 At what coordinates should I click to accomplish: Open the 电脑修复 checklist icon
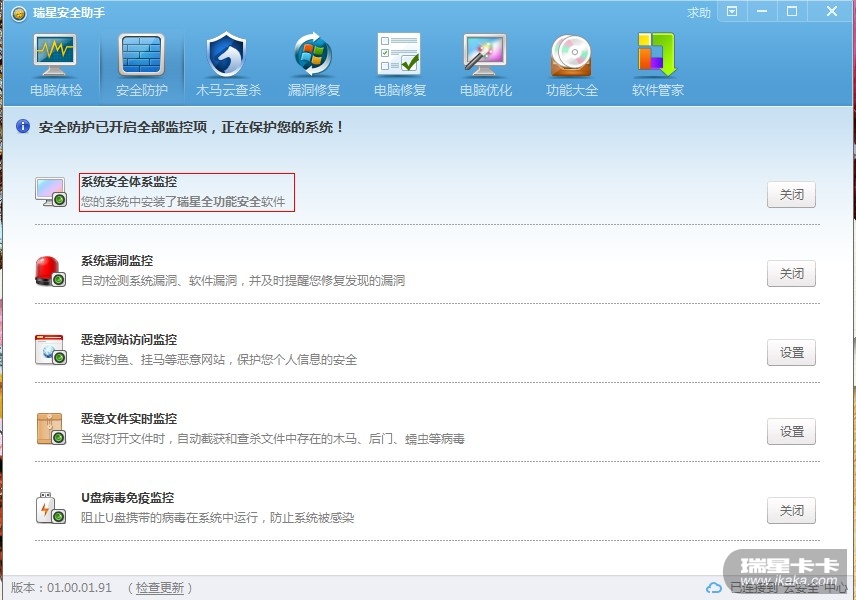[399, 54]
